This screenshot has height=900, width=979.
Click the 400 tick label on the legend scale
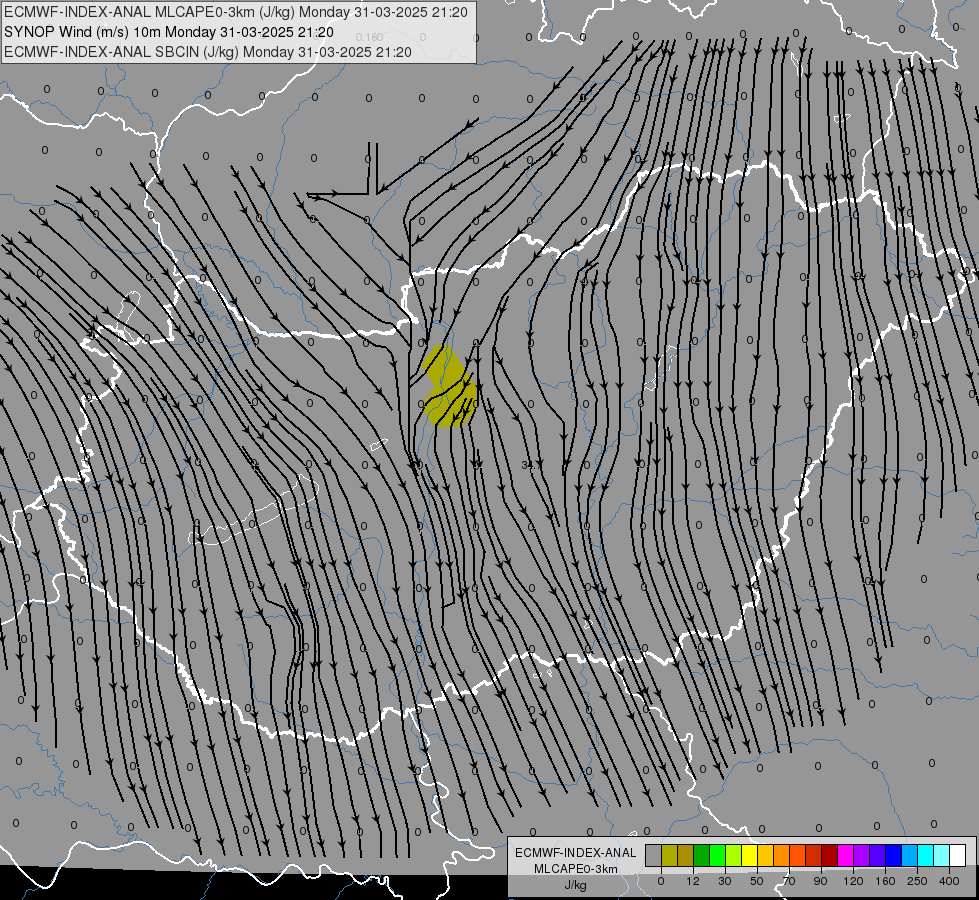[x=950, y=881]
